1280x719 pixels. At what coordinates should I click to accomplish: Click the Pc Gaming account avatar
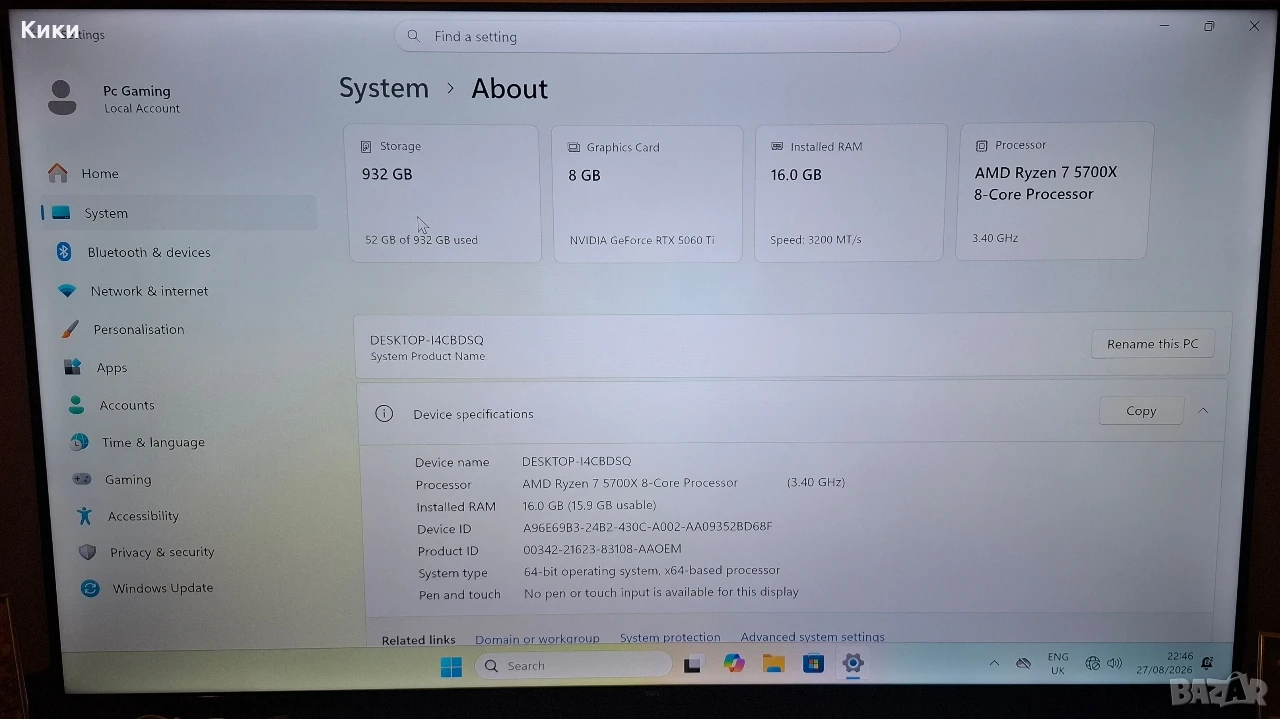(62, 98)
